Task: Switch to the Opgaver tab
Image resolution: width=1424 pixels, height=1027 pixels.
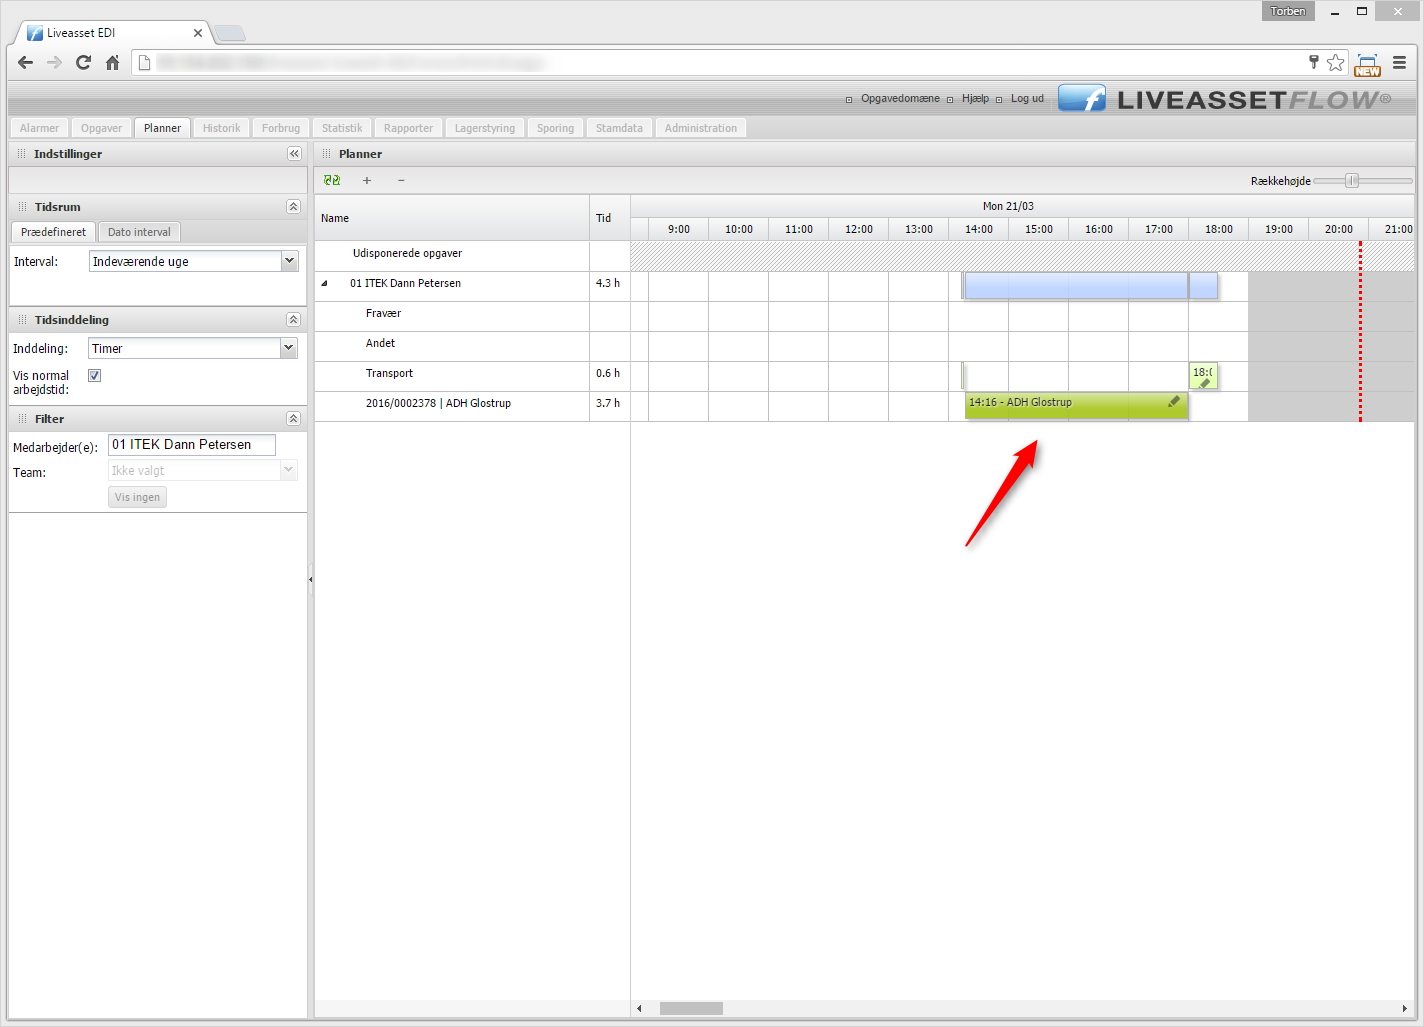Action: coord(101,128)
